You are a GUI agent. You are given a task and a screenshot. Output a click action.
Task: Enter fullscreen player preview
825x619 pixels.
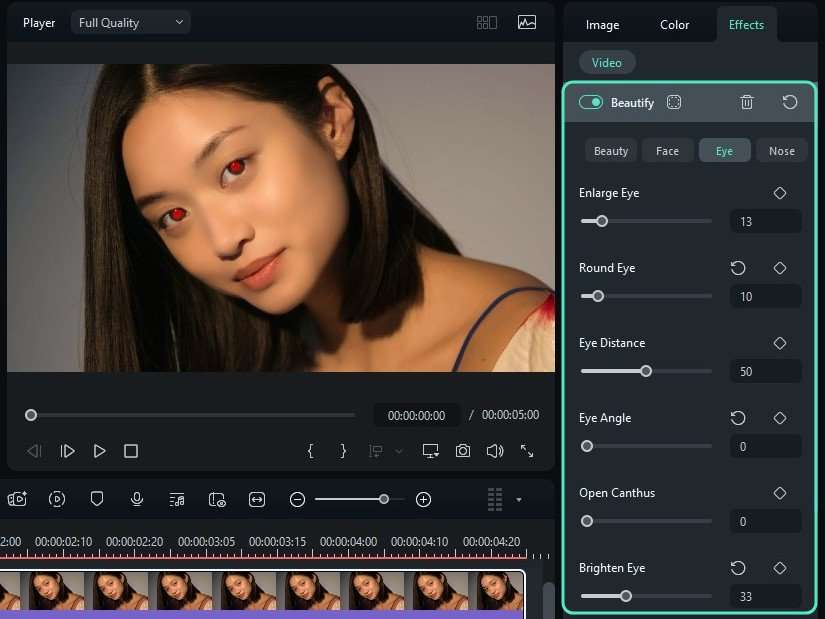point(527,451)
